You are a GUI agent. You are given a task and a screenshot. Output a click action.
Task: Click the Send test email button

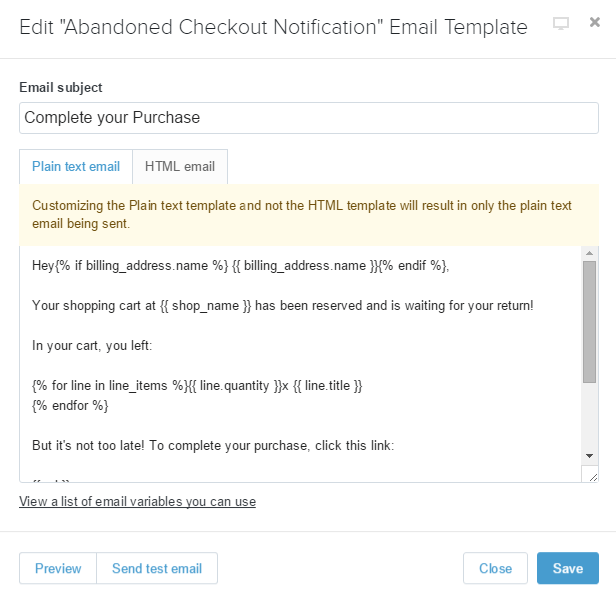[x=157, y=568]
